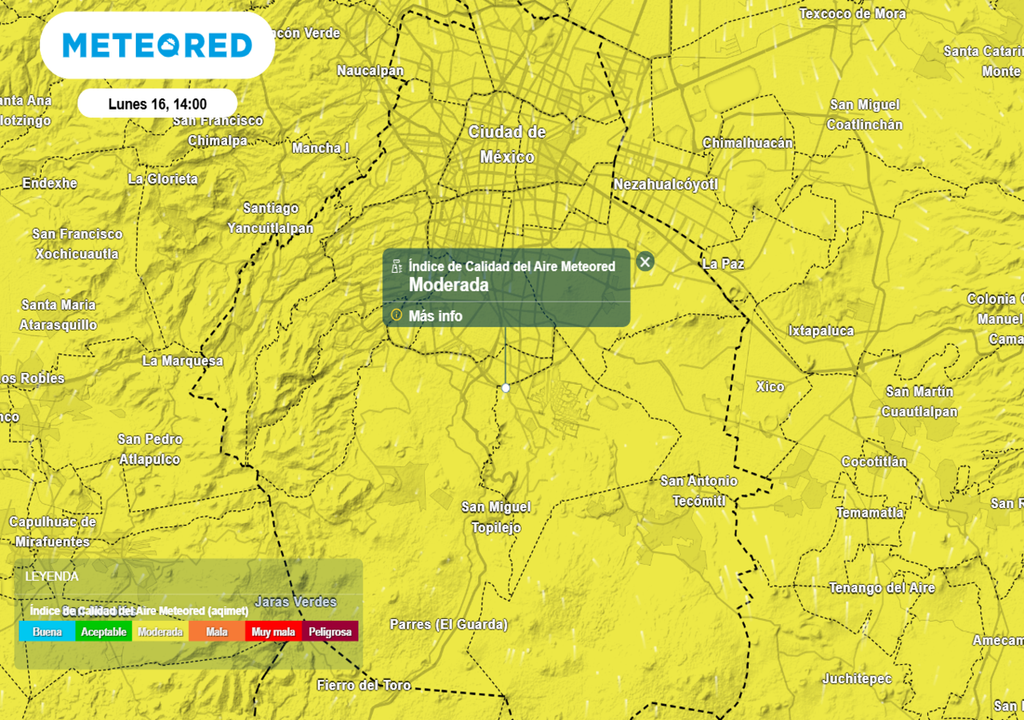The width and height of the screenshot is (1024, 720).
Task: Select the Naucalpan label on the map
Action: coord(370,71)
